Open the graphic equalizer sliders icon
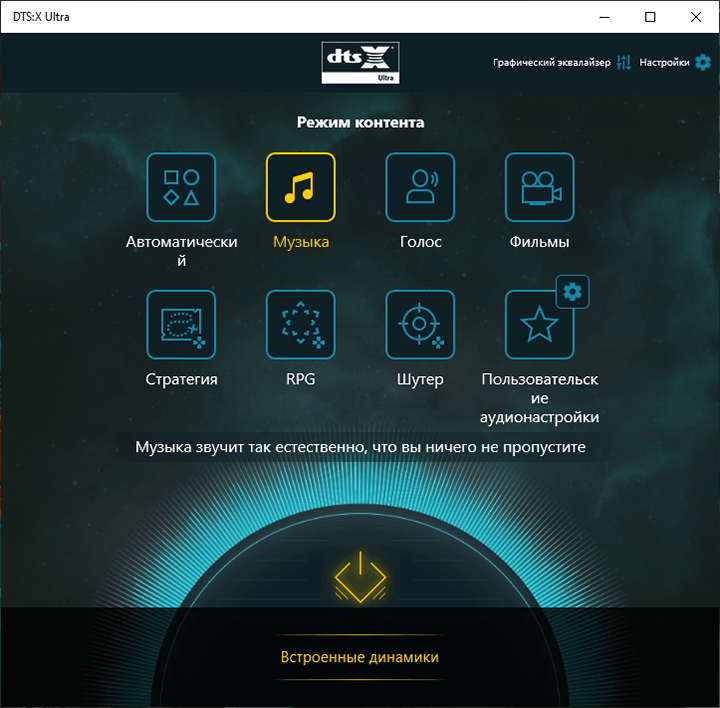Screen dimensions: 720x708 [624, 62]
